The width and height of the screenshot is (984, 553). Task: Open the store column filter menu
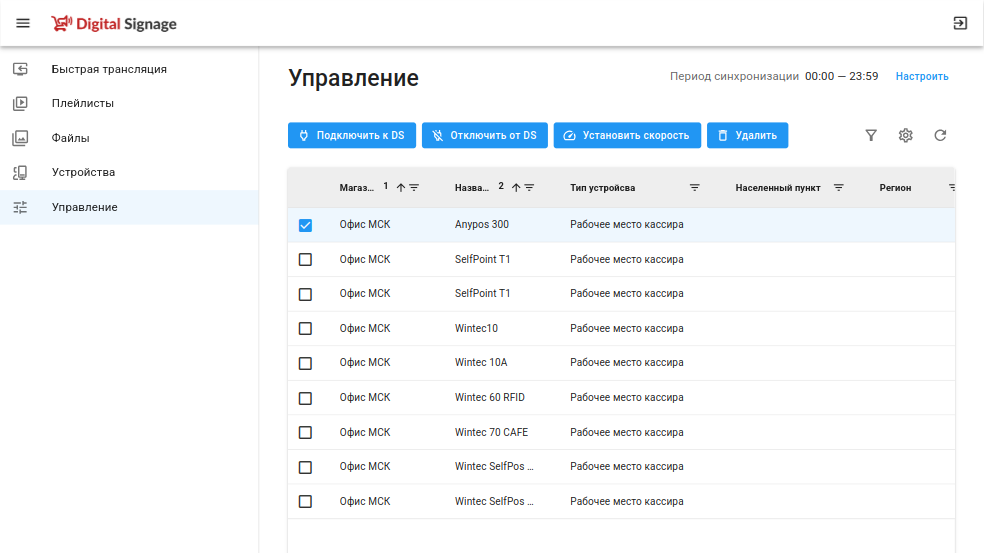414,187
